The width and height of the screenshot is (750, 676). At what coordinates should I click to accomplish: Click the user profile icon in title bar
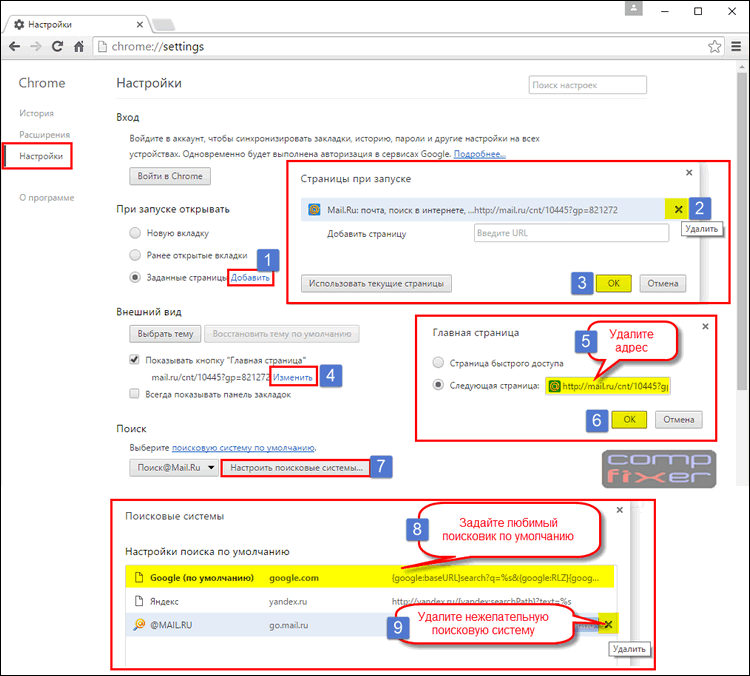634,9
